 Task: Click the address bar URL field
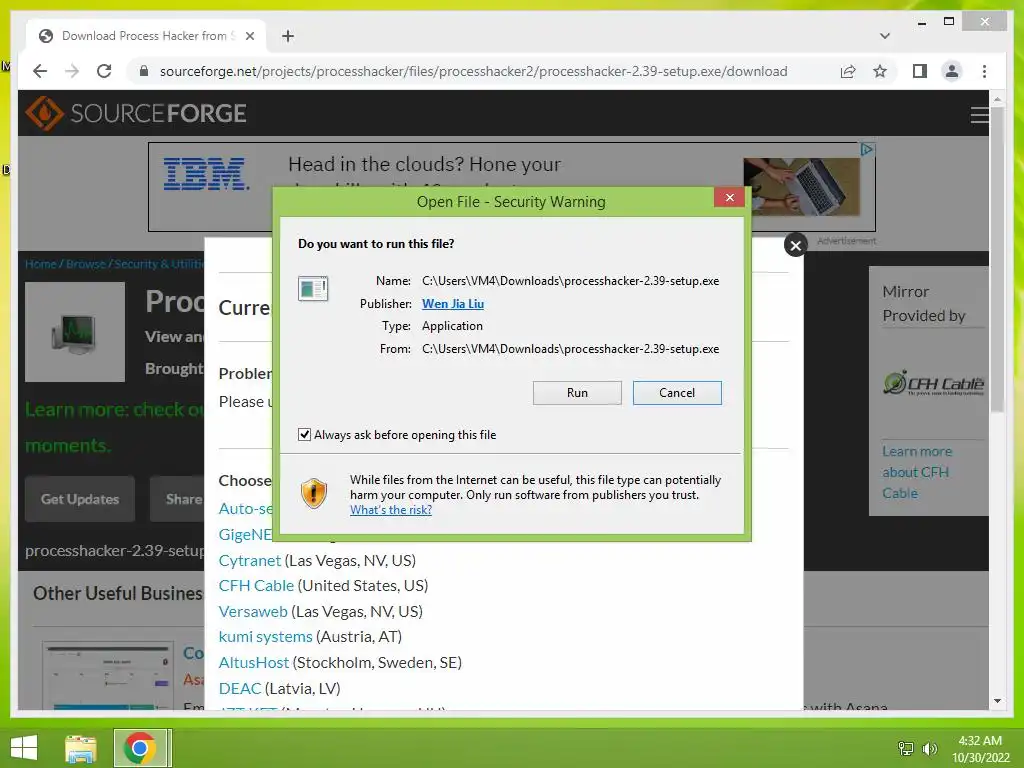click(473, 71)
